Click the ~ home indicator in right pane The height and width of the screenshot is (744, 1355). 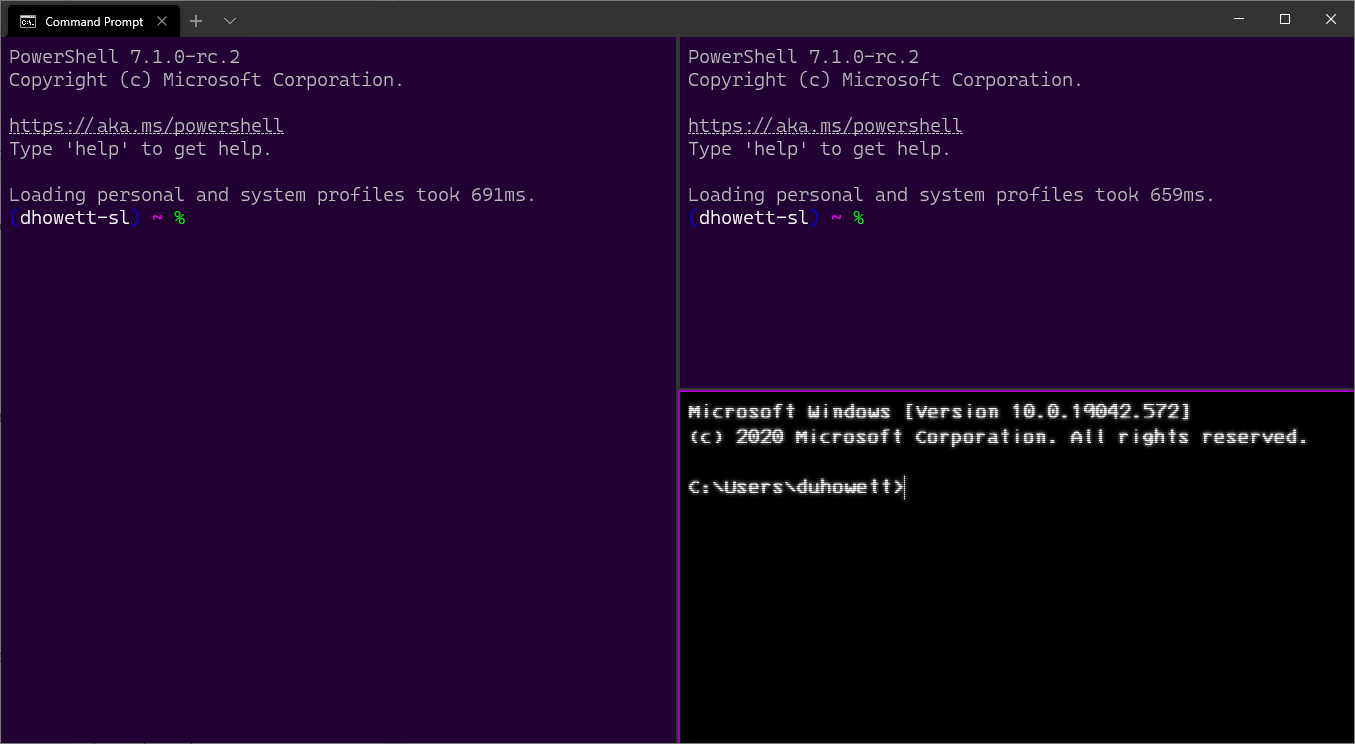pos(837,217)
